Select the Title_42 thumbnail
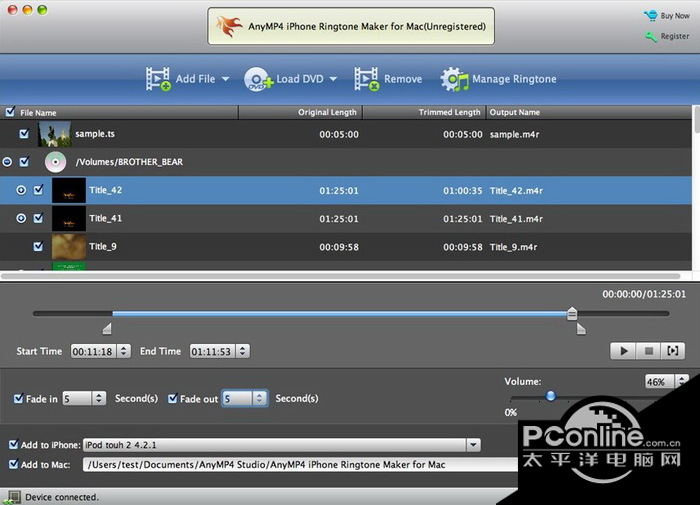The image size is (700, 505). [x=69, y=191]
